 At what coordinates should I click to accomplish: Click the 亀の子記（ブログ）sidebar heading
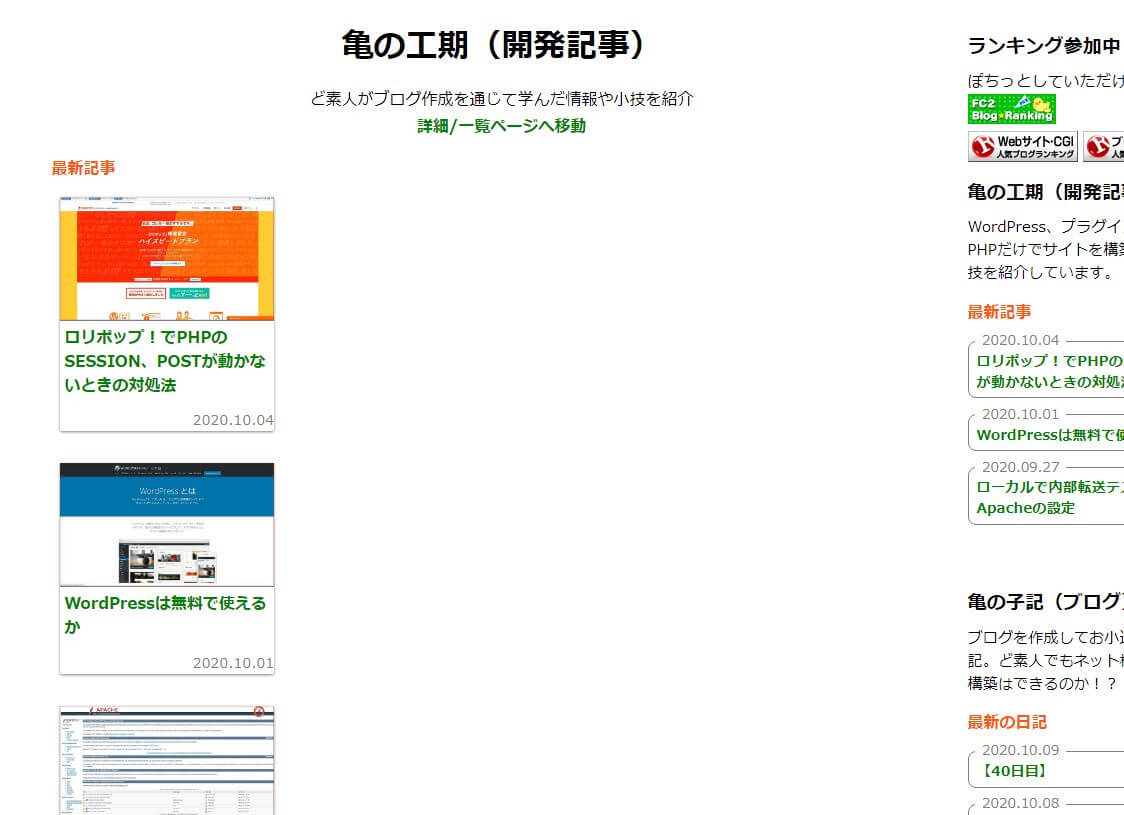pos(1043,600)
